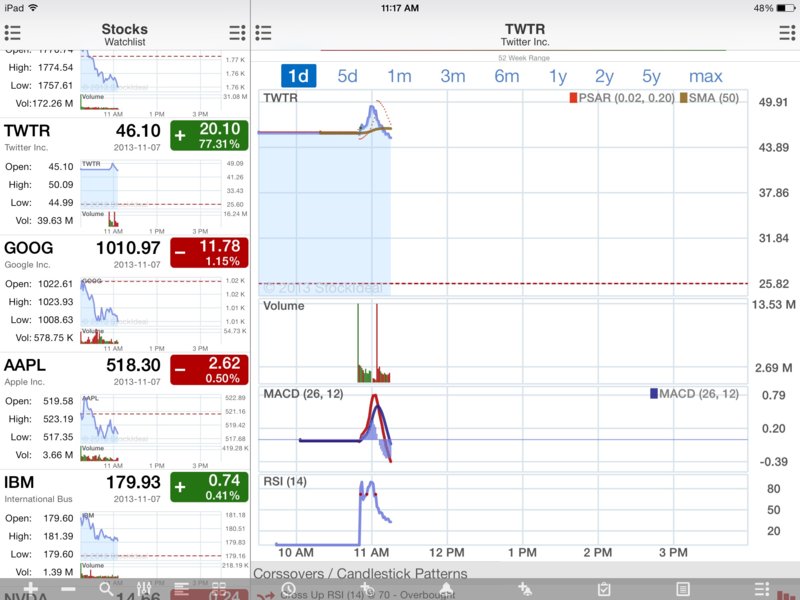Tap the minus icon to remove stock
Viewport: 800px width, 600px height.
(68, 590)
